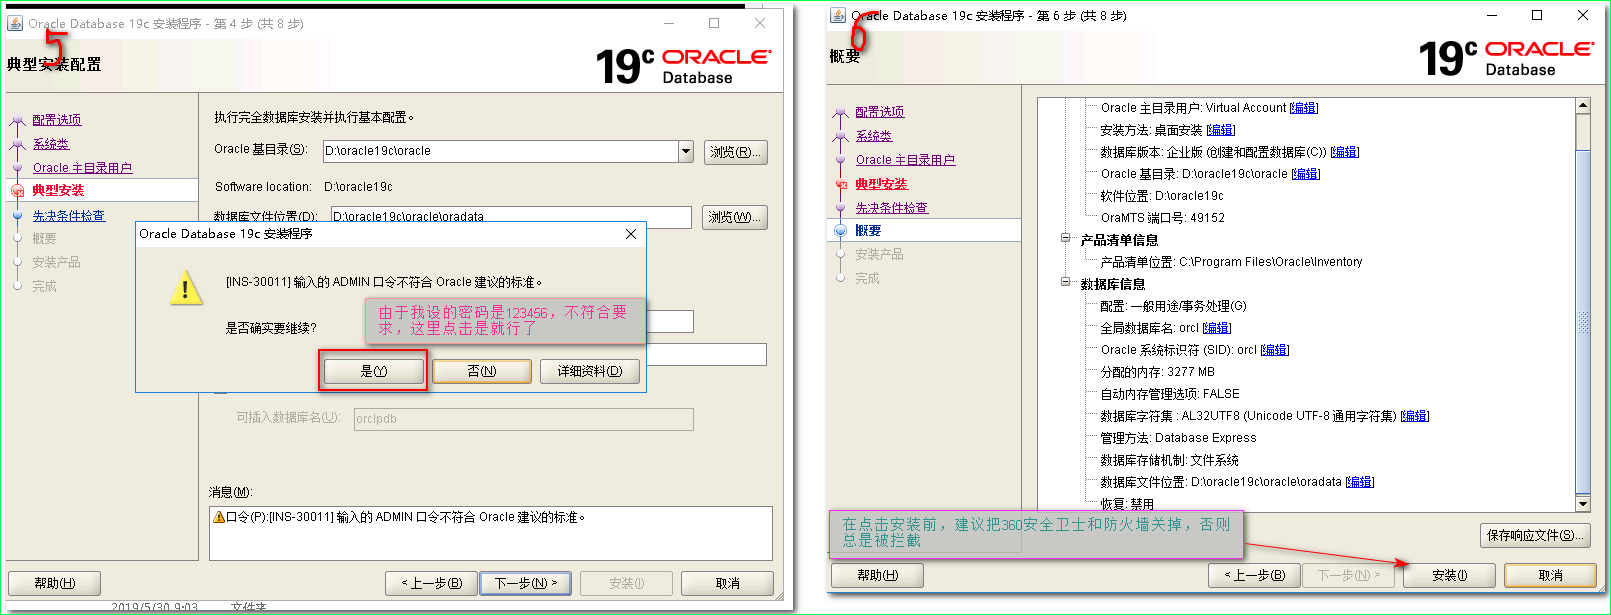Click 取消 in the step 6 window
1611x615 pixels.
pyautogui.click(x=1551, y=575)
